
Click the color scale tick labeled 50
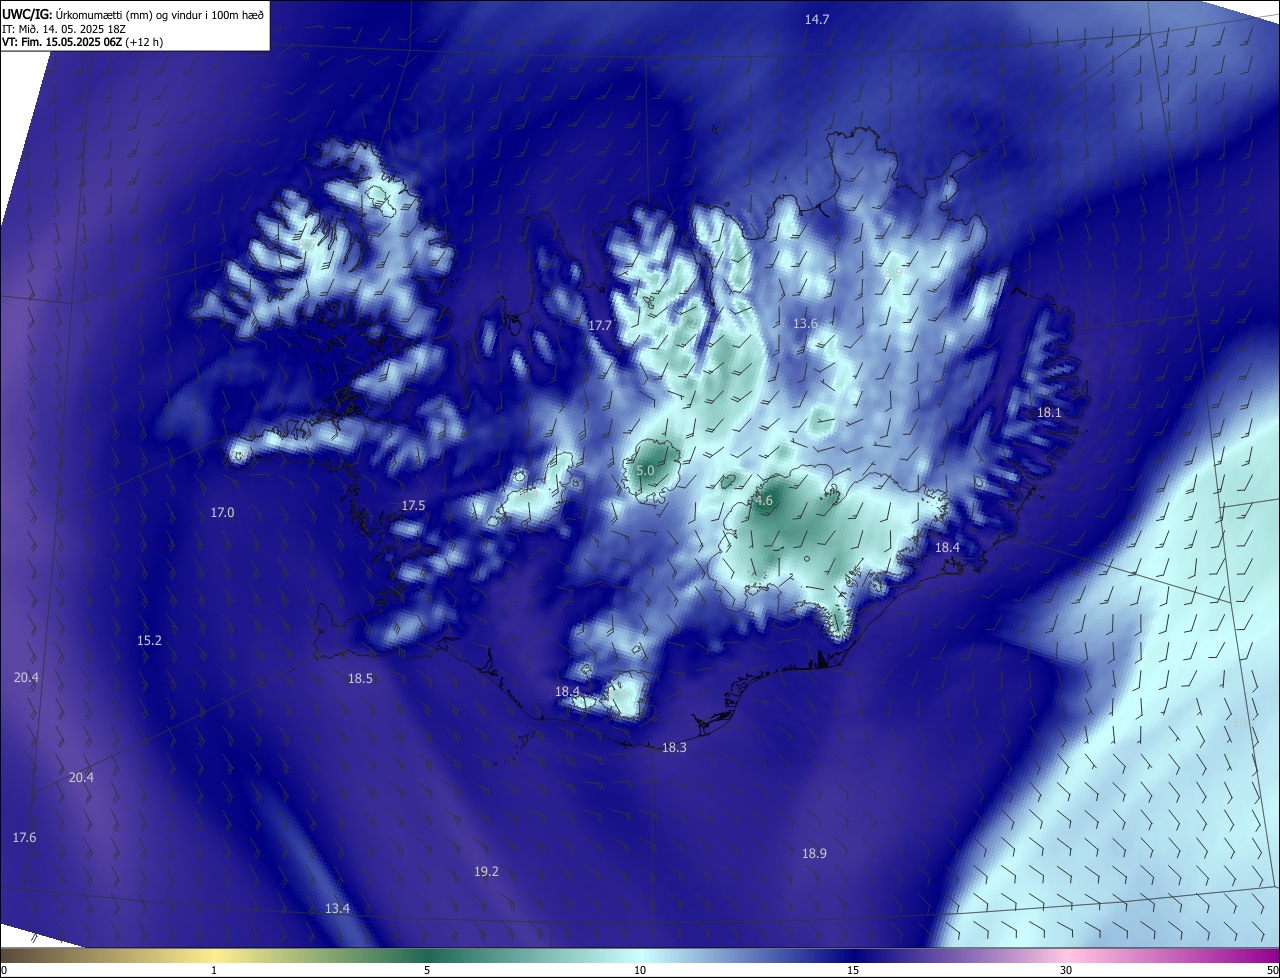(x=1272, y=970)
